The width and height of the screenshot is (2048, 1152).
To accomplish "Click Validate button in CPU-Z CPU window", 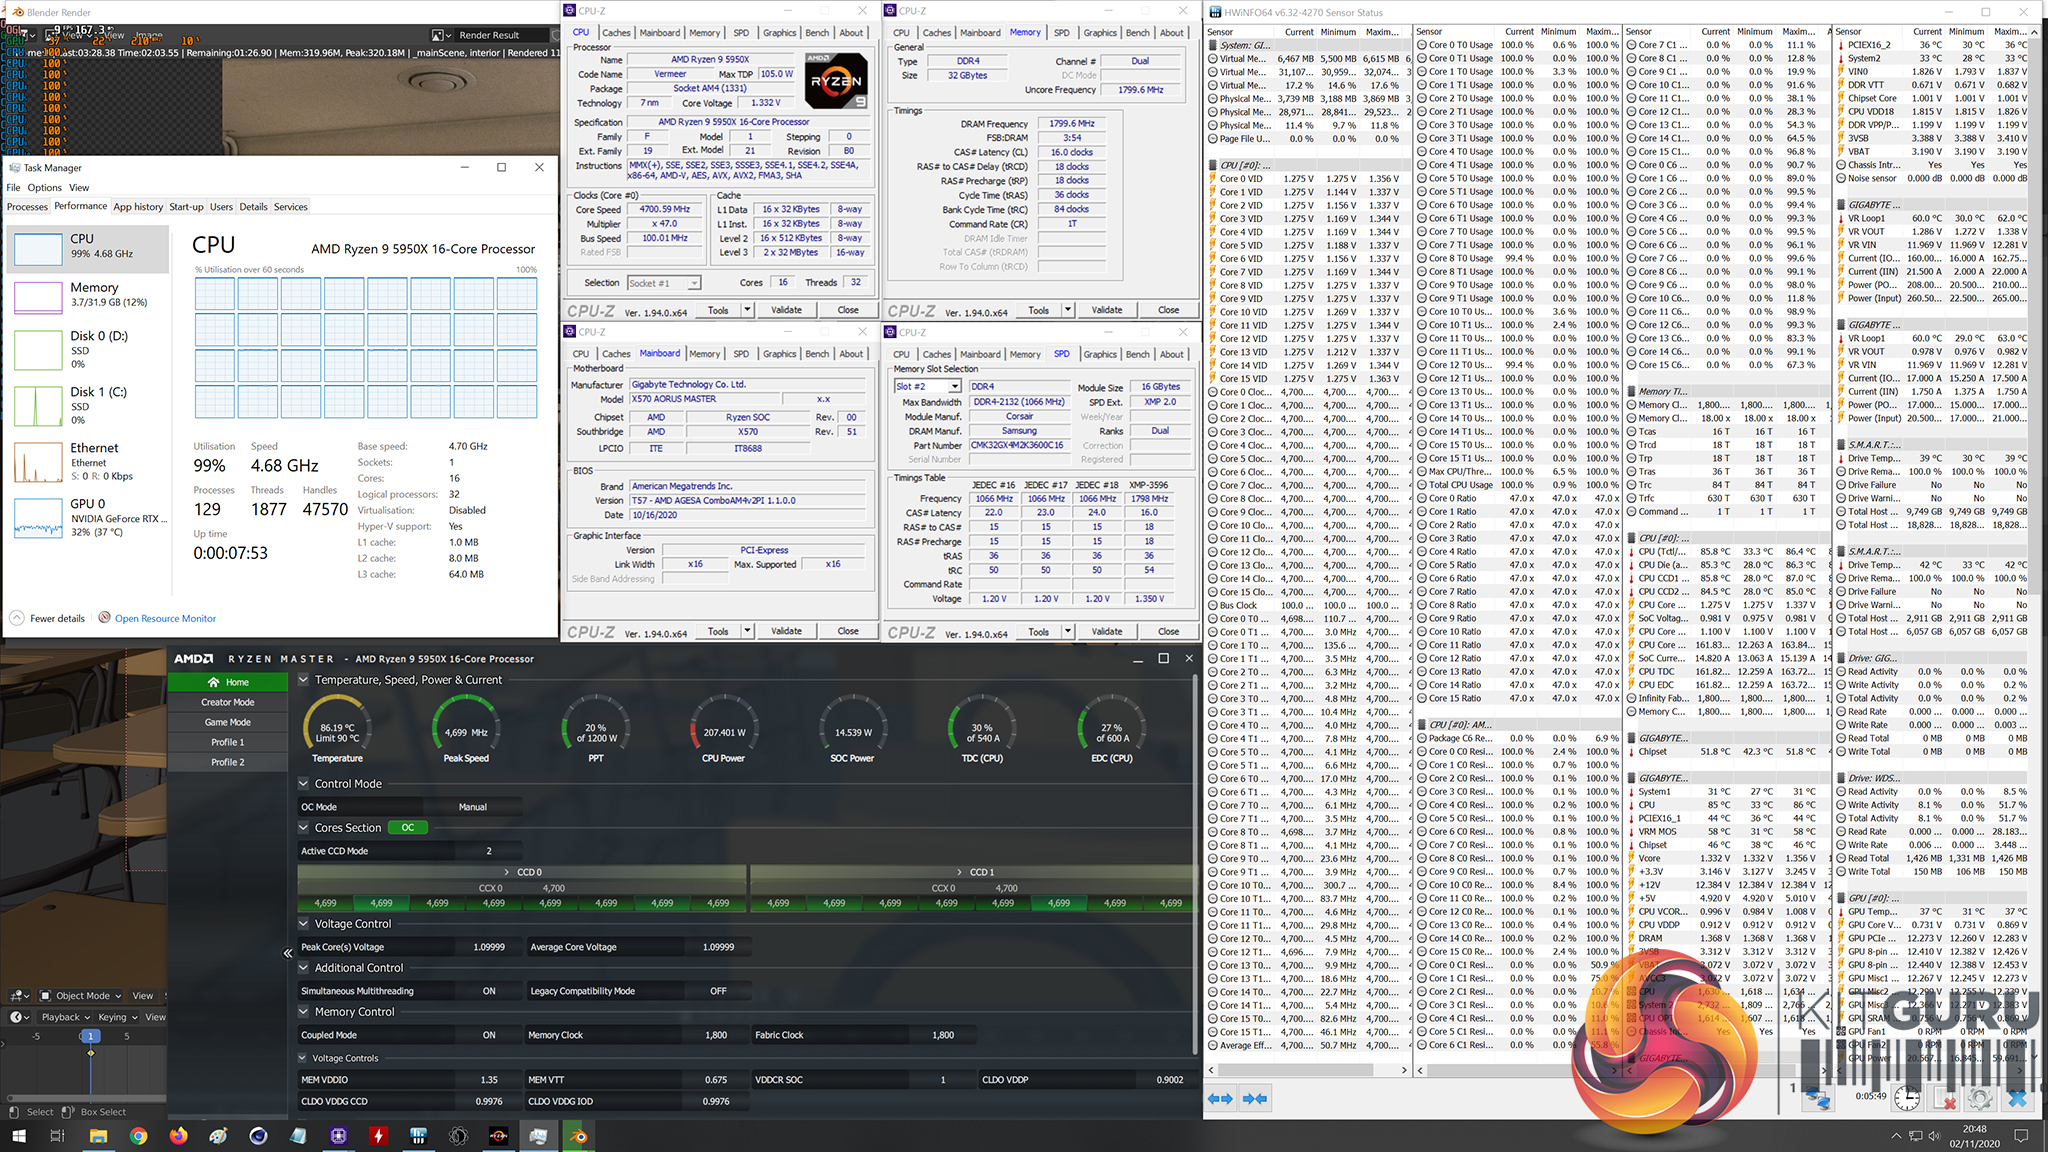I will (x=786, y=310).
